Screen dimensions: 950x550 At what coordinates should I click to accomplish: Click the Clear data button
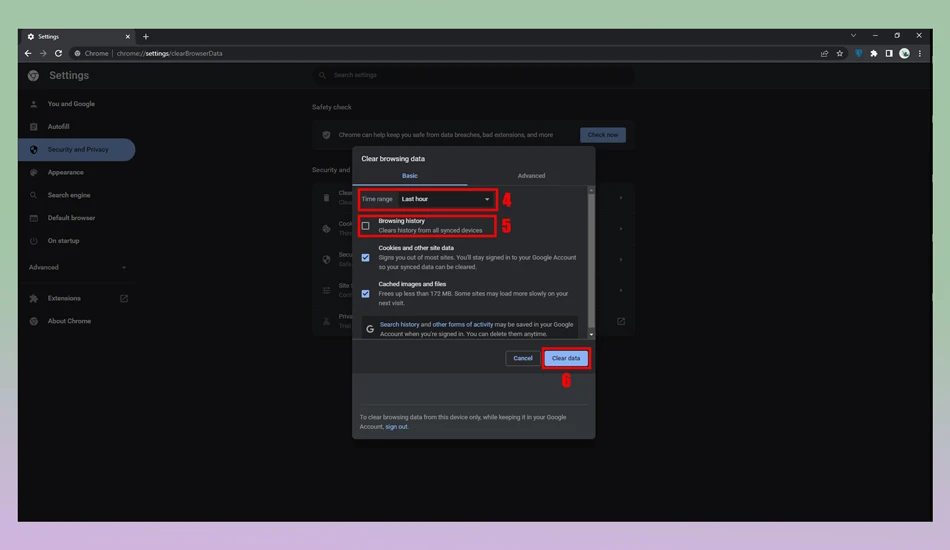pos(566,358)
